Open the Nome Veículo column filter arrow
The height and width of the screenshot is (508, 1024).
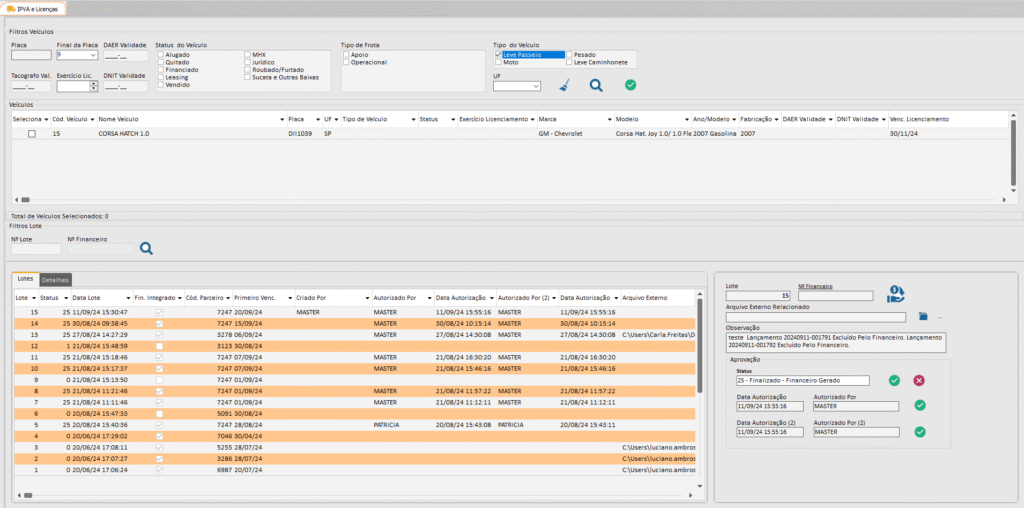[281, 119]
